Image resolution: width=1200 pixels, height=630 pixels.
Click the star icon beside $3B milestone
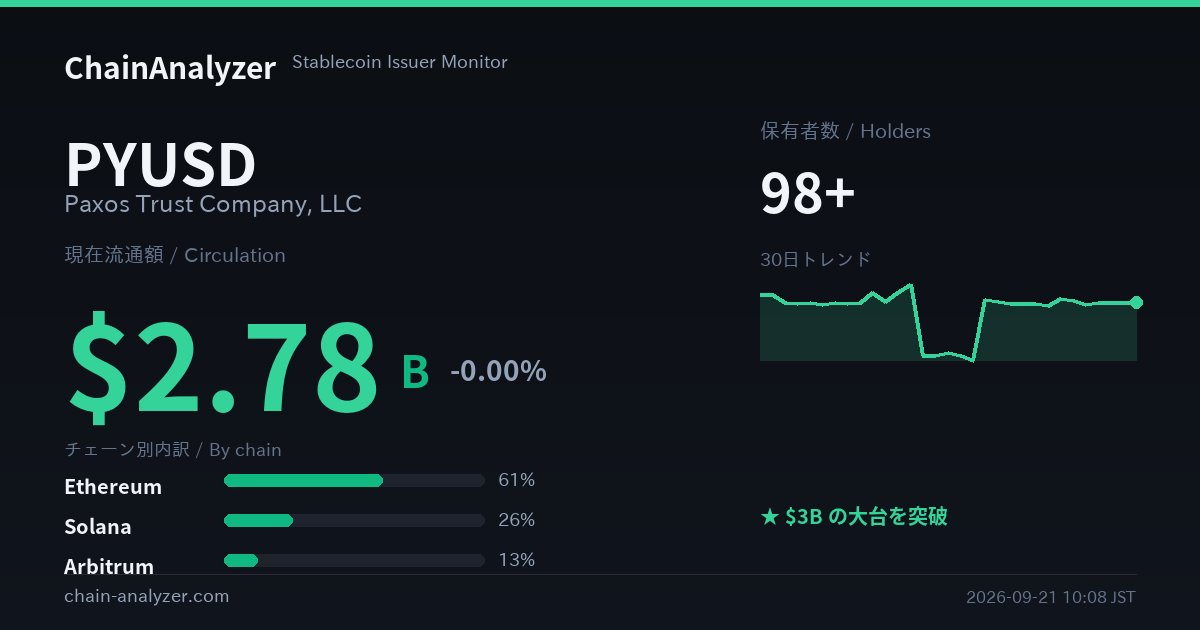click(x=769, y=517)
